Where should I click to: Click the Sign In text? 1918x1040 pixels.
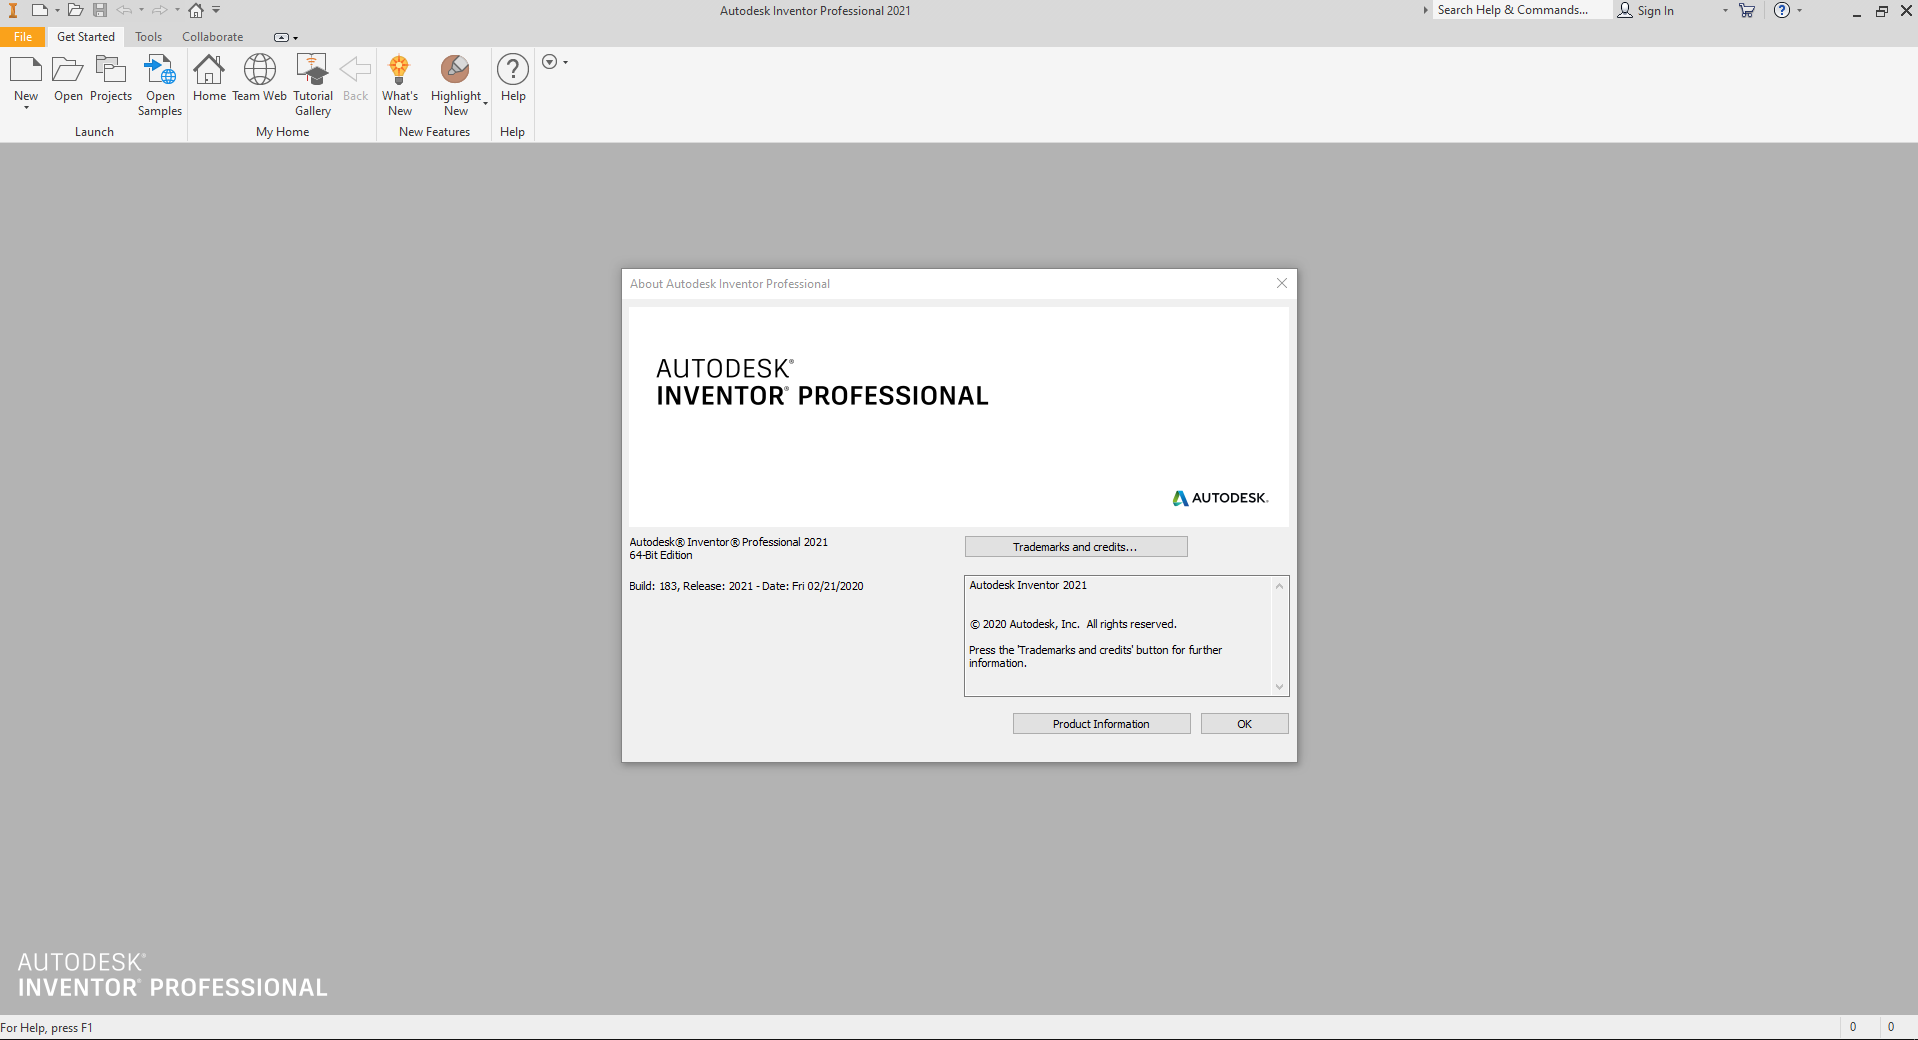[x=1655, y=11]
